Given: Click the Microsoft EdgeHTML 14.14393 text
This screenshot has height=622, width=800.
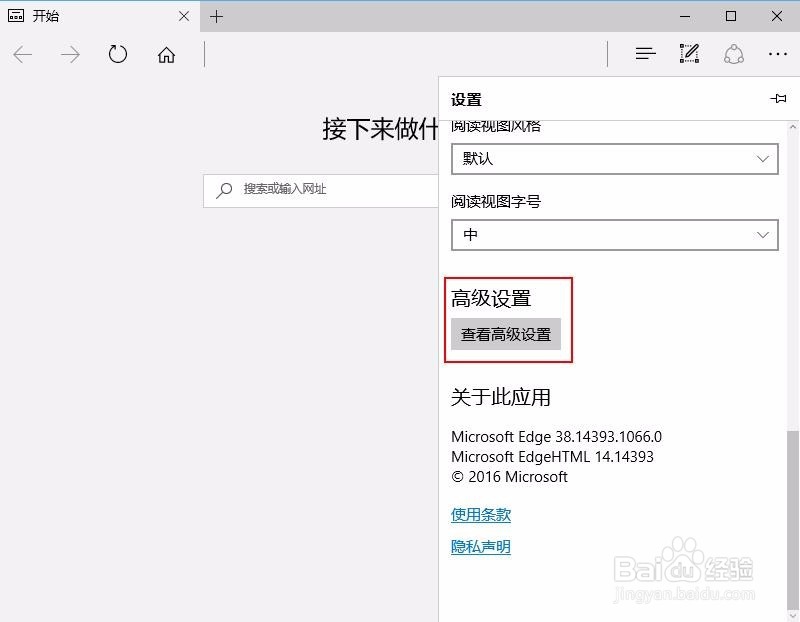Looking at the screenshot, I should (552, 457).
